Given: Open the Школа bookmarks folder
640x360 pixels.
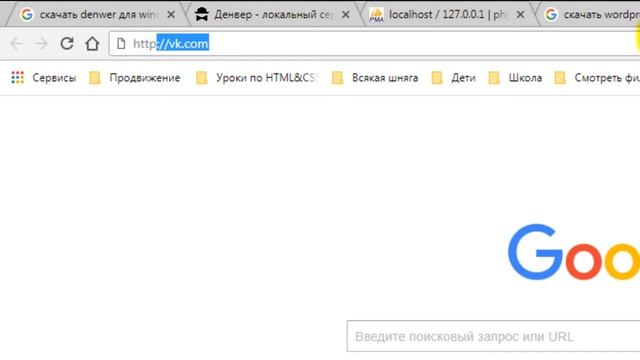Looking at the screenshot, I should click(x=516, y=78).
